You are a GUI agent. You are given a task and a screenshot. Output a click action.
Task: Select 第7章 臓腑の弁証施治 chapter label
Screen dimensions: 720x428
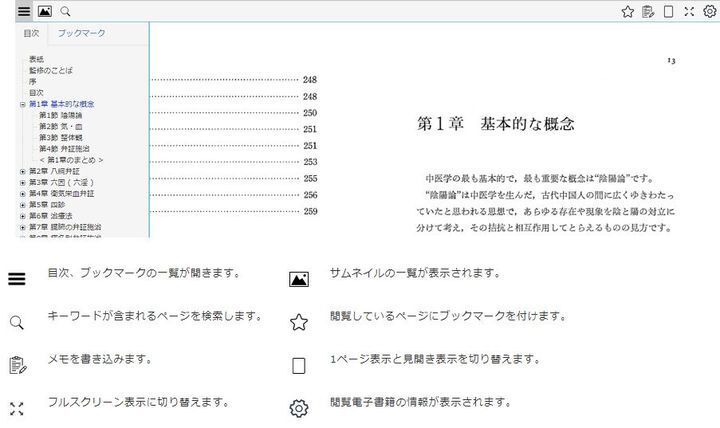coord(65,227)
